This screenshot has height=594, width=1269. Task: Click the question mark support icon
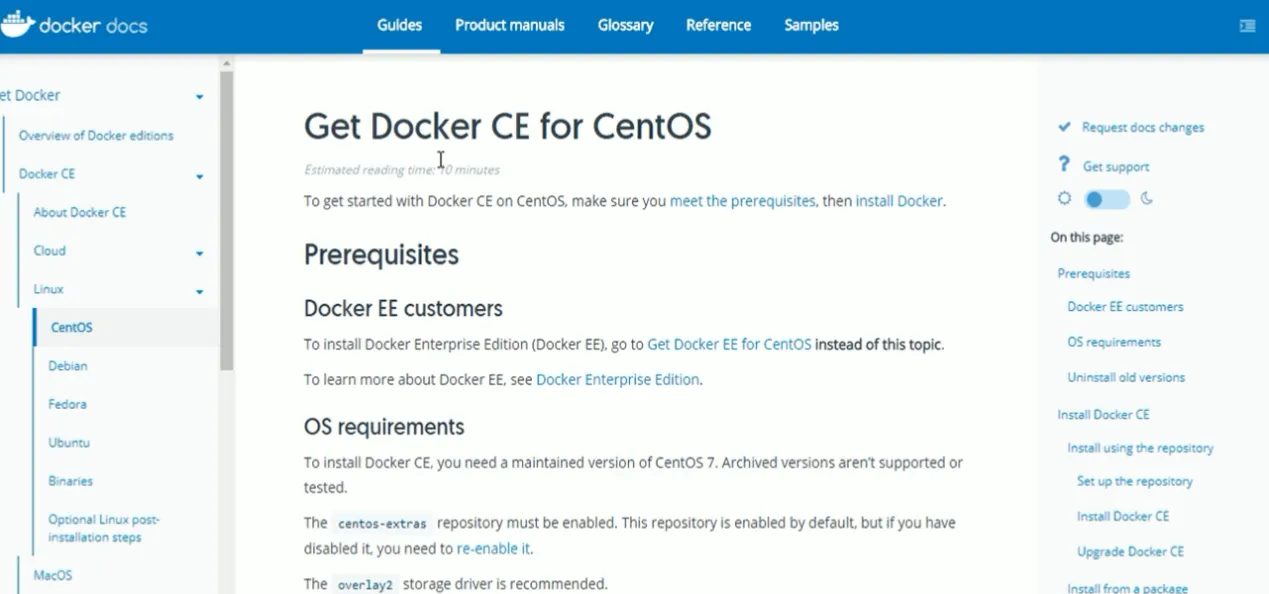(x=1064, y=165)
